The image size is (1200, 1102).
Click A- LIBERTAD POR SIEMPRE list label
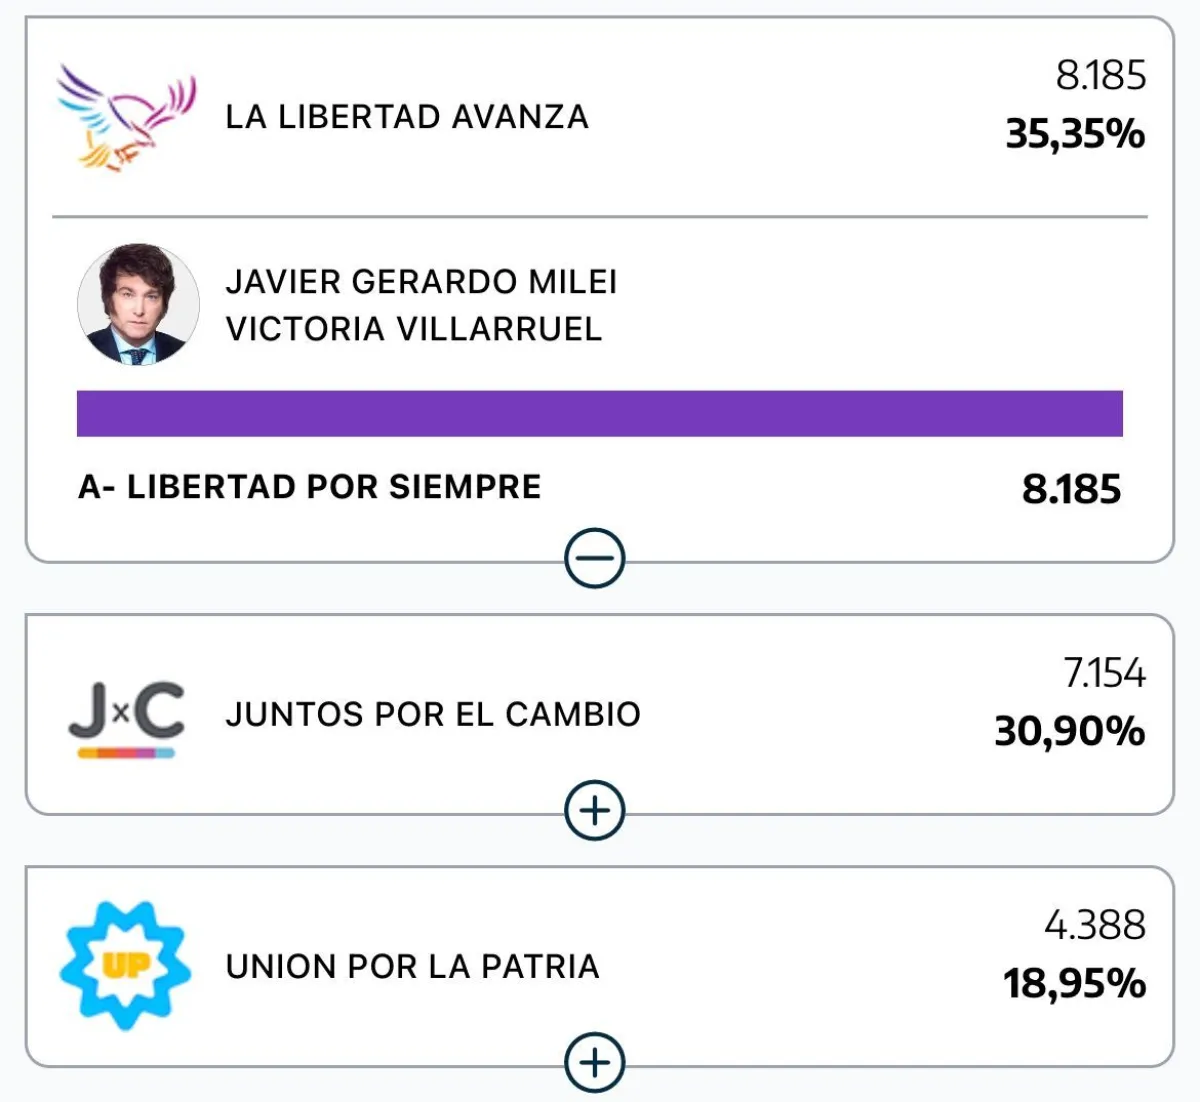pos(310,487)
